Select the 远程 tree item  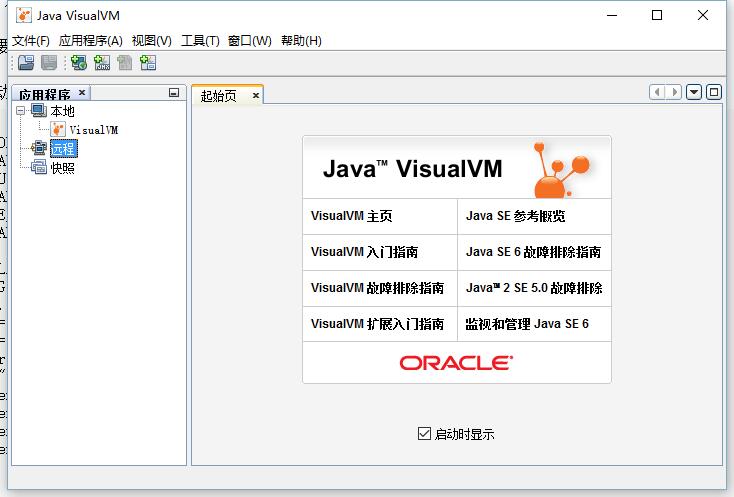click(x=63, y=148)
